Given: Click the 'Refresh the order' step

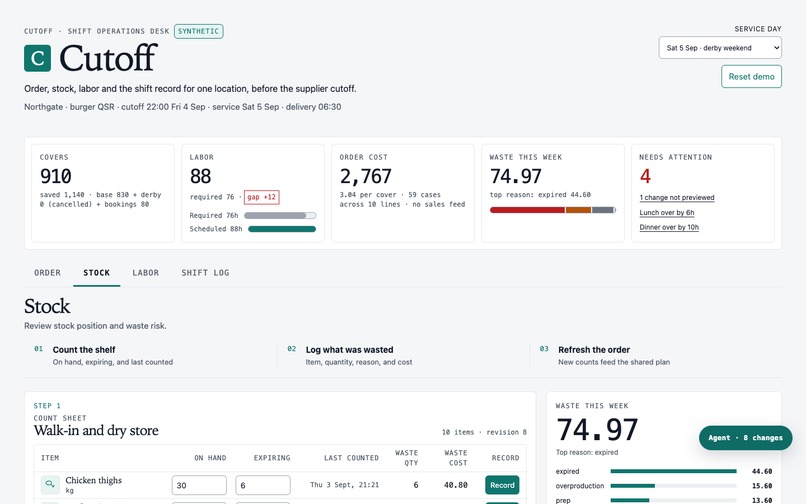Looking at the screenshot, I should pyautogui.click(x=594, y=350).
